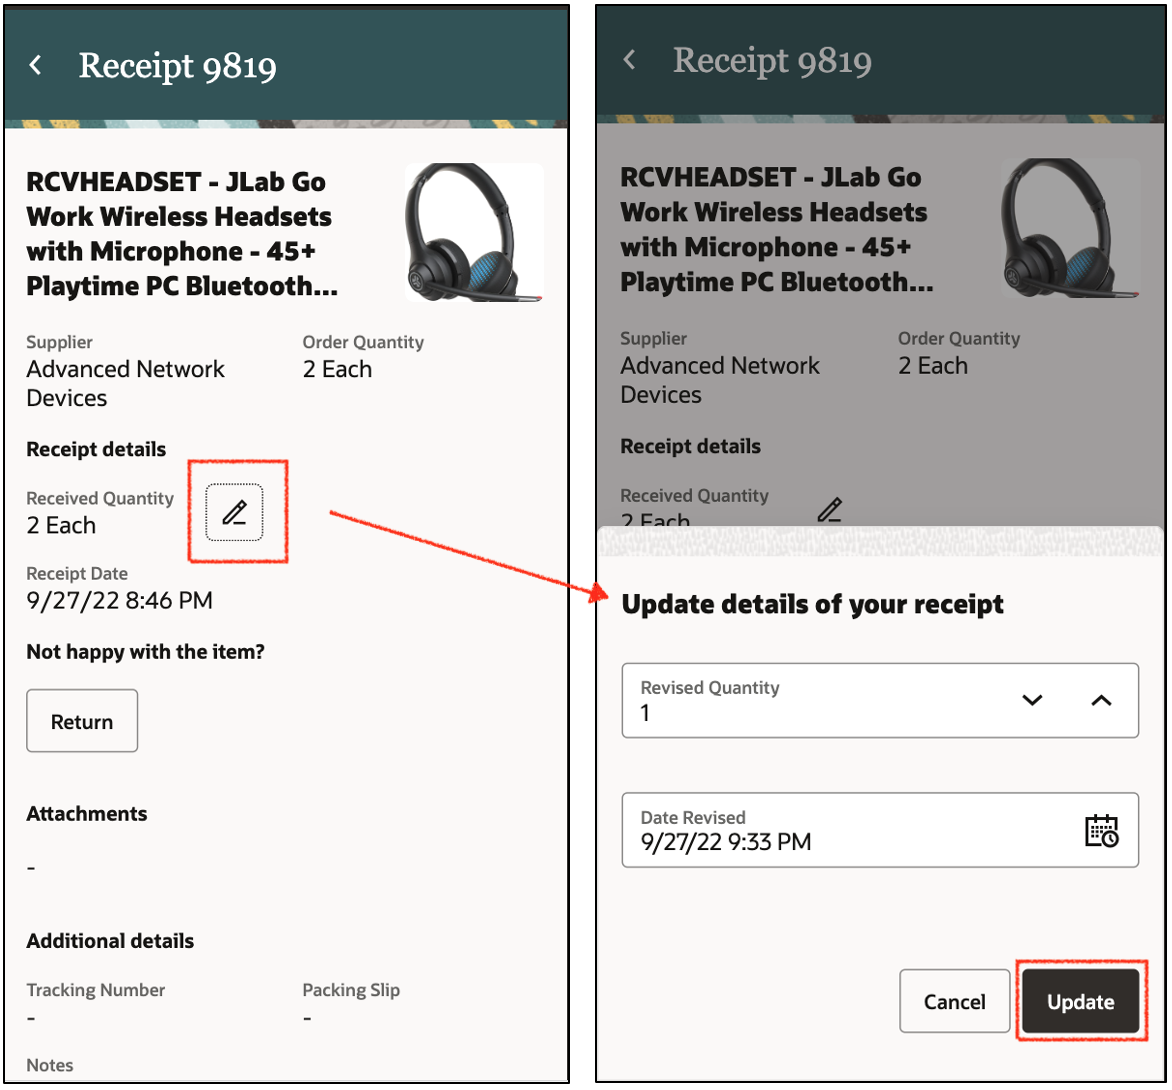Click back arrow in right dimmed screen

pyautogui.click(x=629, y=60)
